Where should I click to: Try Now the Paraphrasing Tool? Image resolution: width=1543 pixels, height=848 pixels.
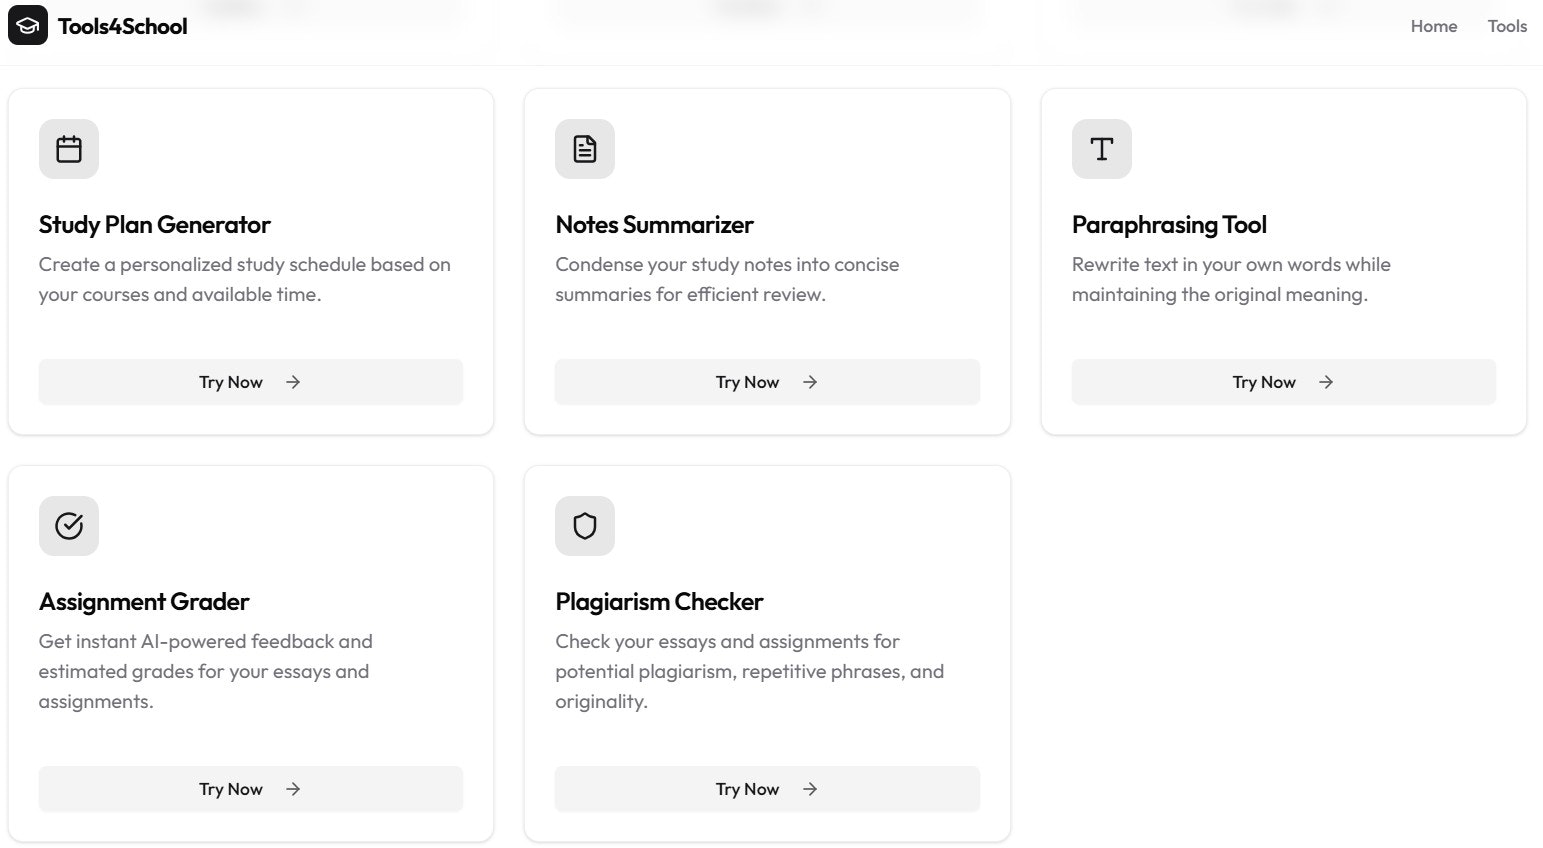tap(1283, 382)
